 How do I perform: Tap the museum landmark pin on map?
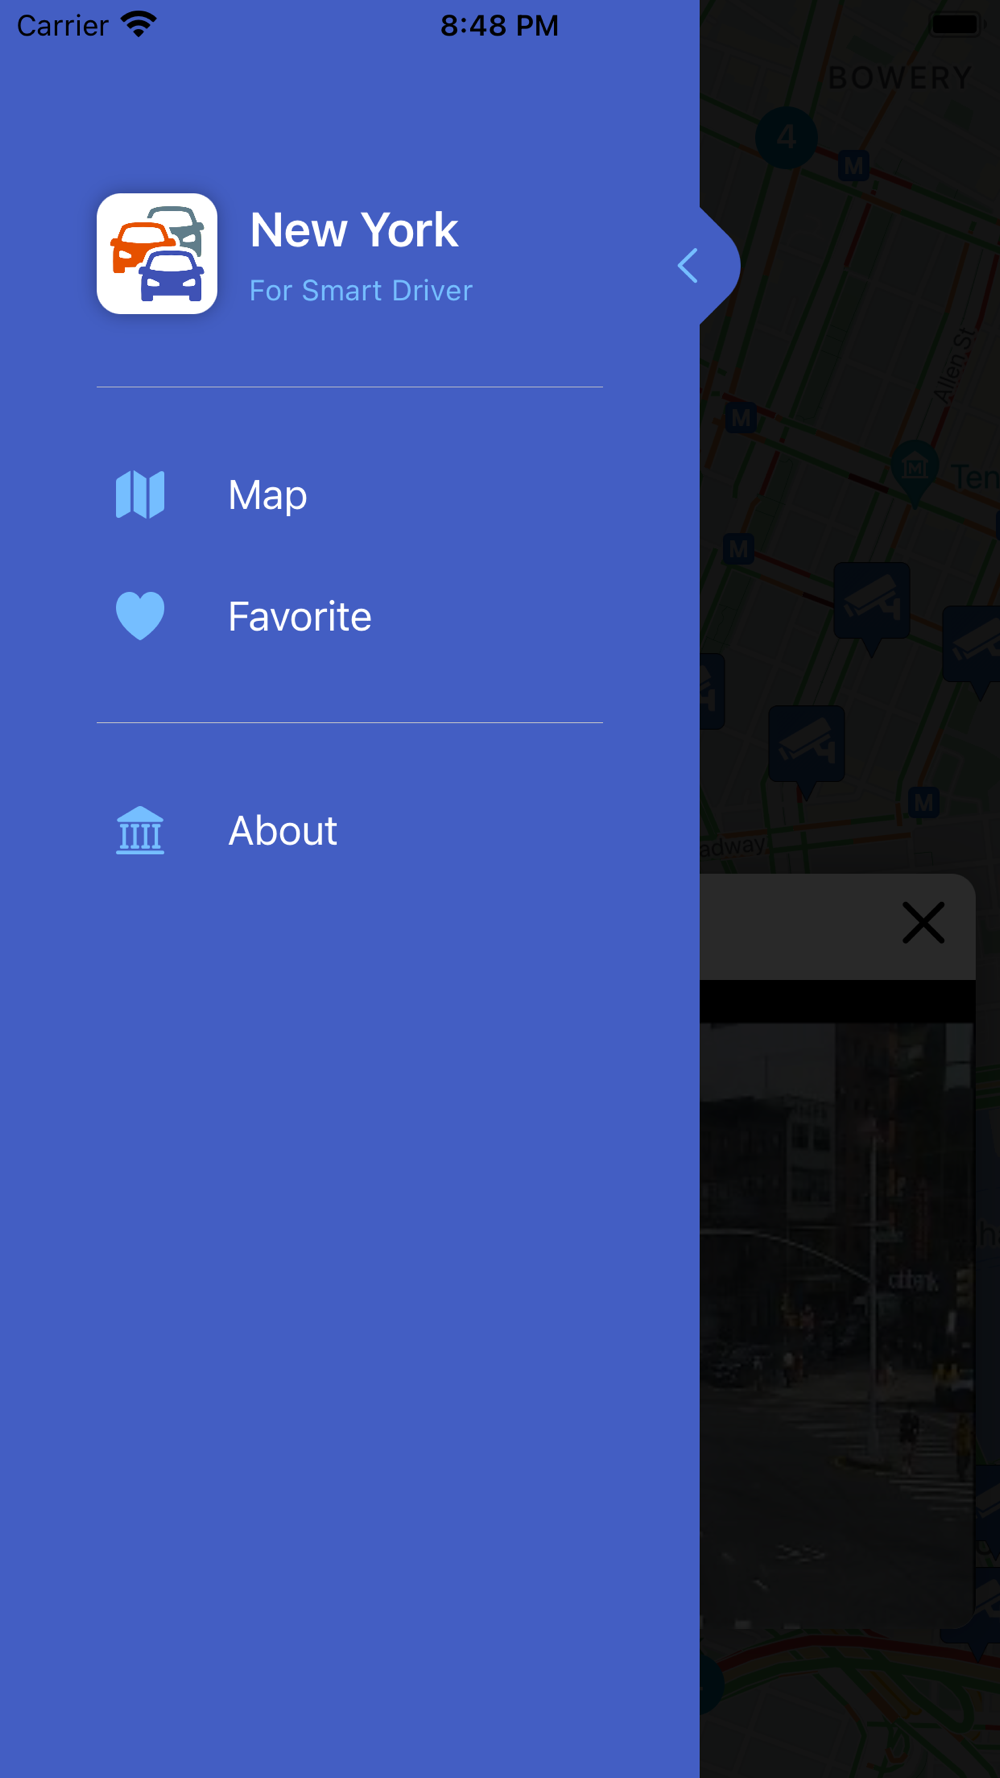(x=915, y=472)
